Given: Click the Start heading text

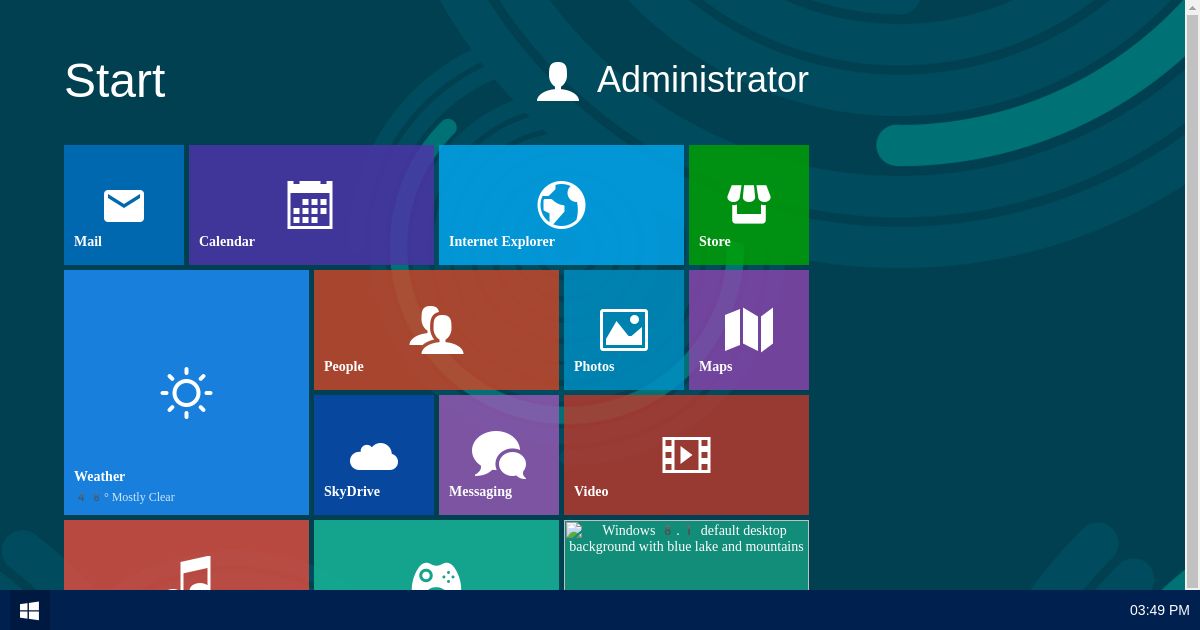Looking at the screenshot, I should tap(114, 80).
